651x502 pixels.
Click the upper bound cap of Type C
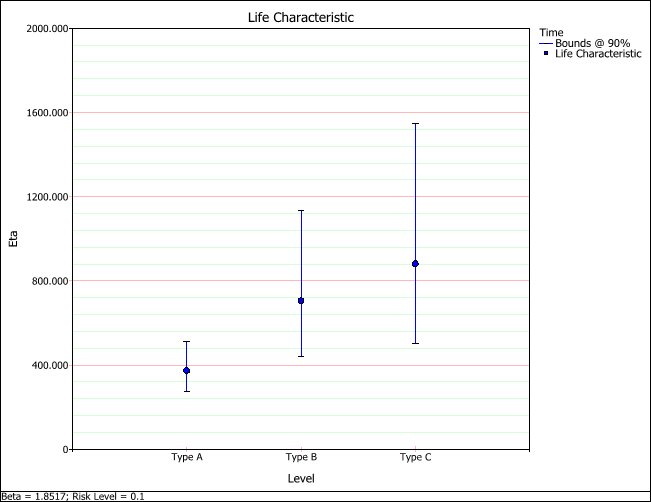point(415,123)
